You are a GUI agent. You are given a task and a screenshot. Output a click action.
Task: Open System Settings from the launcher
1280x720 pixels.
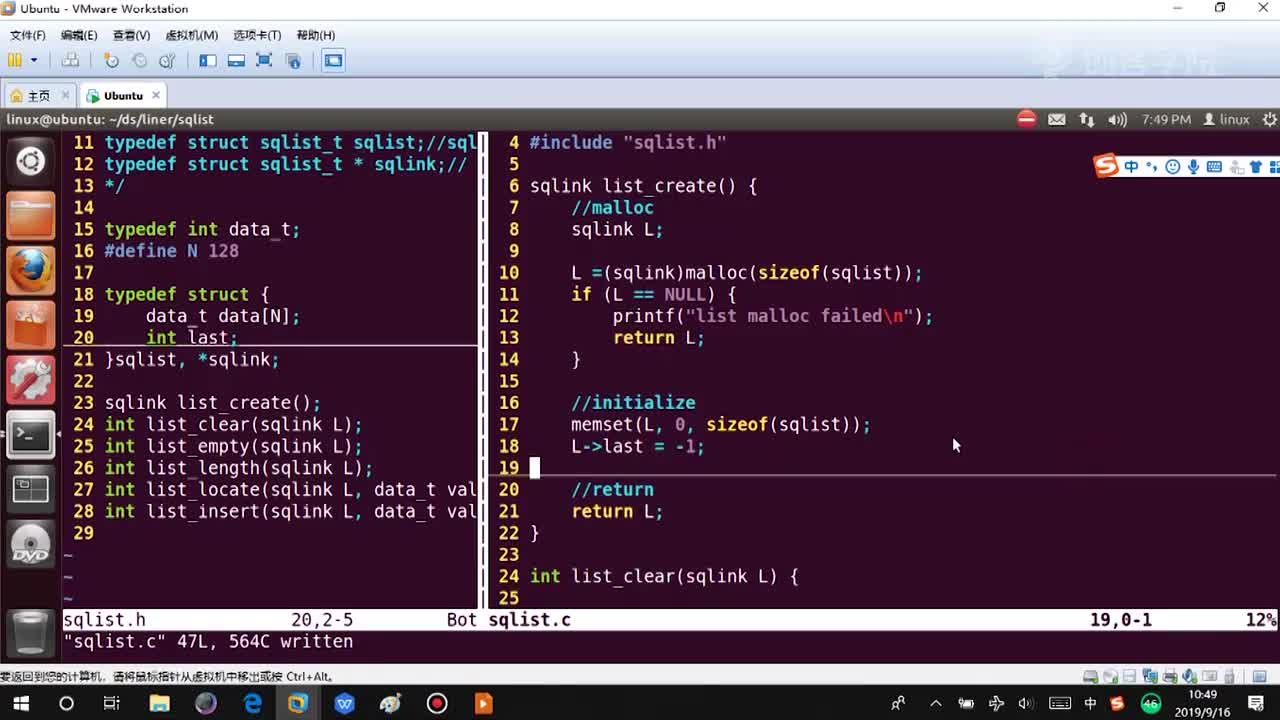(31, 379)
